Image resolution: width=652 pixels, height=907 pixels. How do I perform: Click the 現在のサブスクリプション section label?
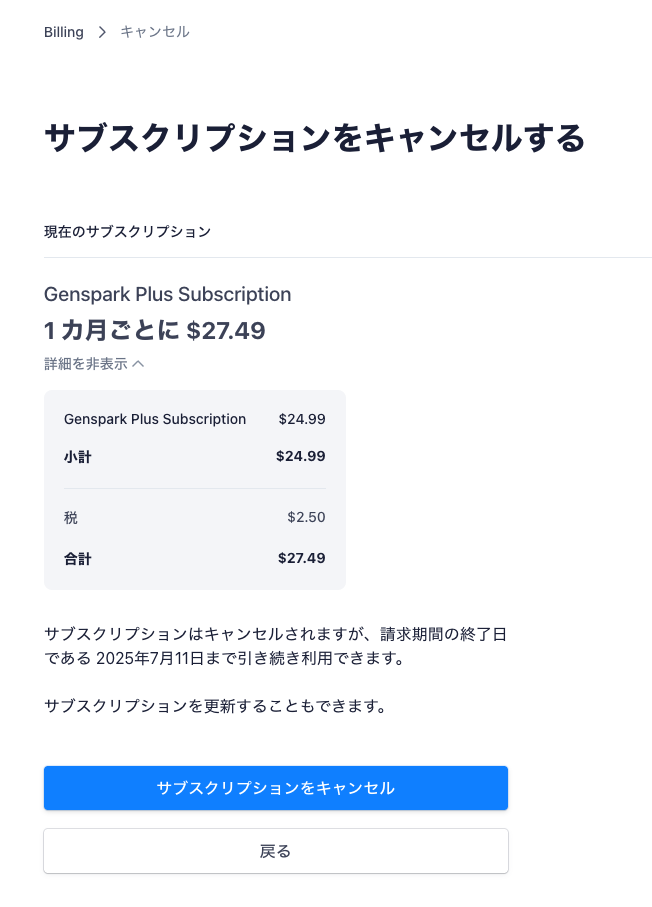coord(127,232)
